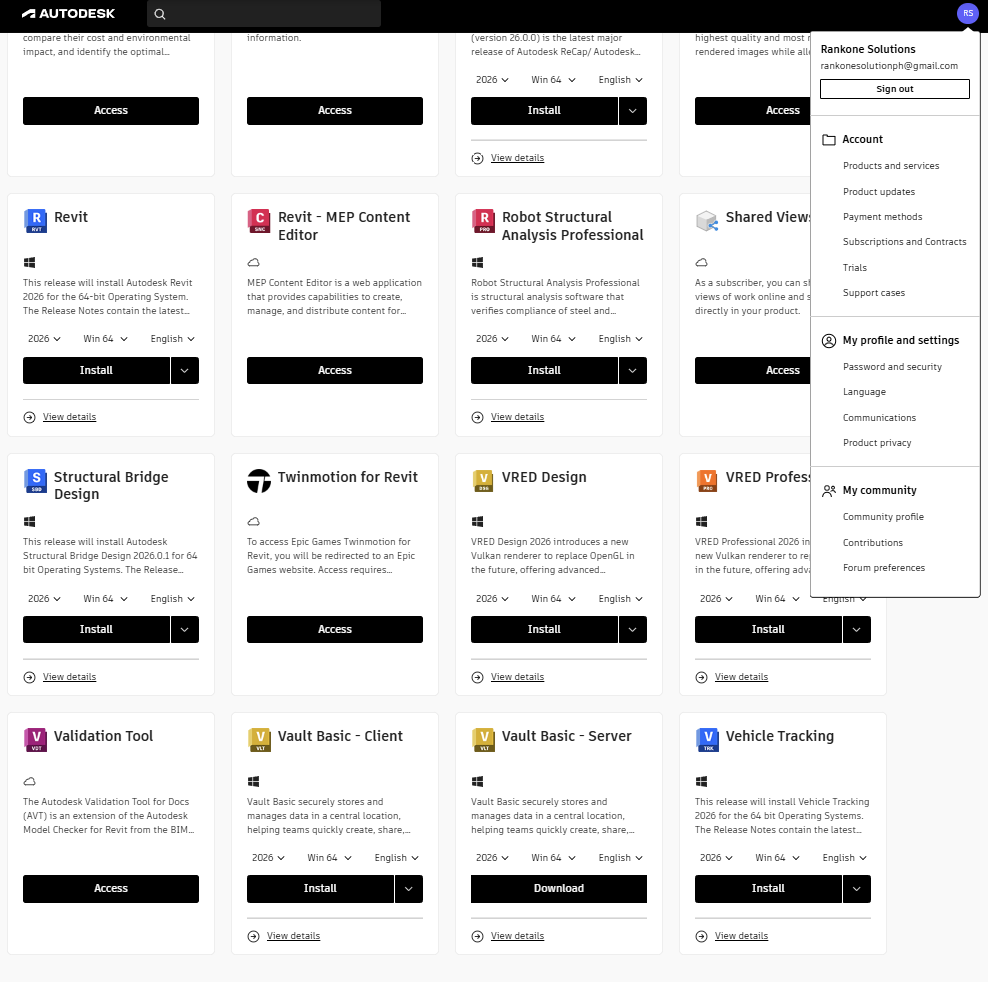Click cloud icon on Validation Tool card
This screenshot has height=982, width=988.
point(30,782)
